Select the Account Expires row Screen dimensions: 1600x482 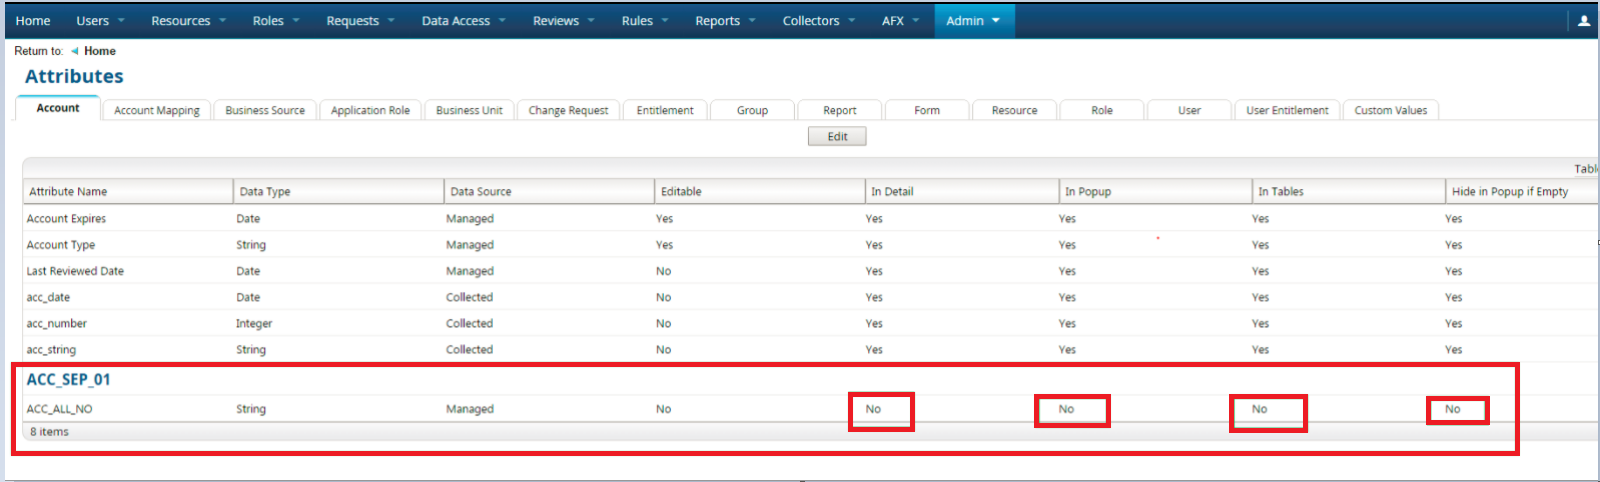66,219
